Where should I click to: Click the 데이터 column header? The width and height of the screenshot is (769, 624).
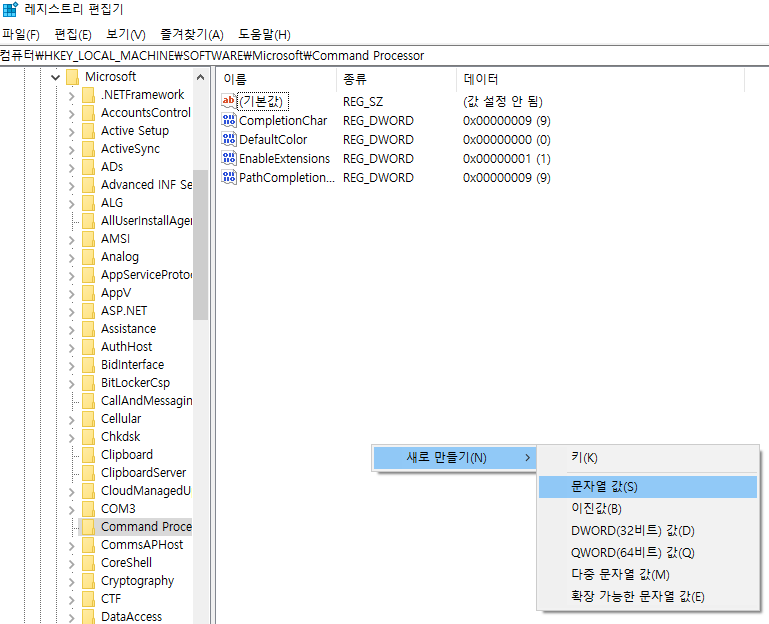pyautogui.click(x=600, y=79)
